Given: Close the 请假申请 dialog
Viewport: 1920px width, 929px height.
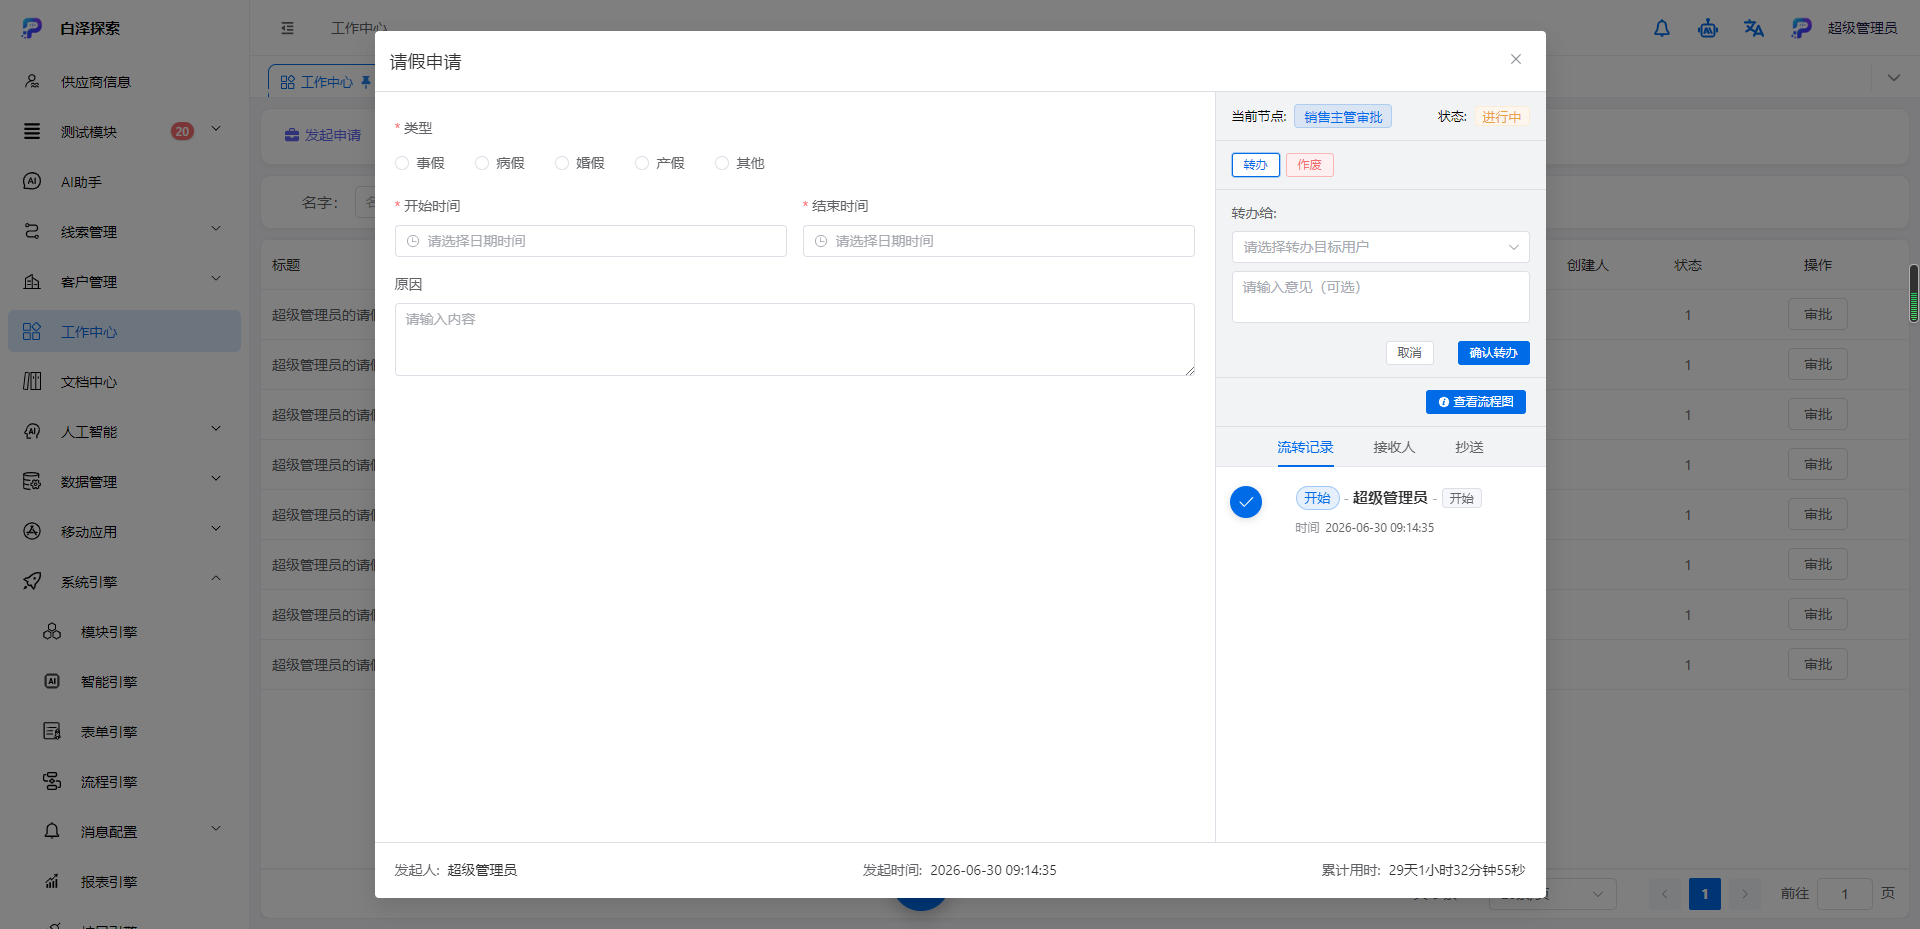Looking at the screenshot, I should tap(1516, 59).
